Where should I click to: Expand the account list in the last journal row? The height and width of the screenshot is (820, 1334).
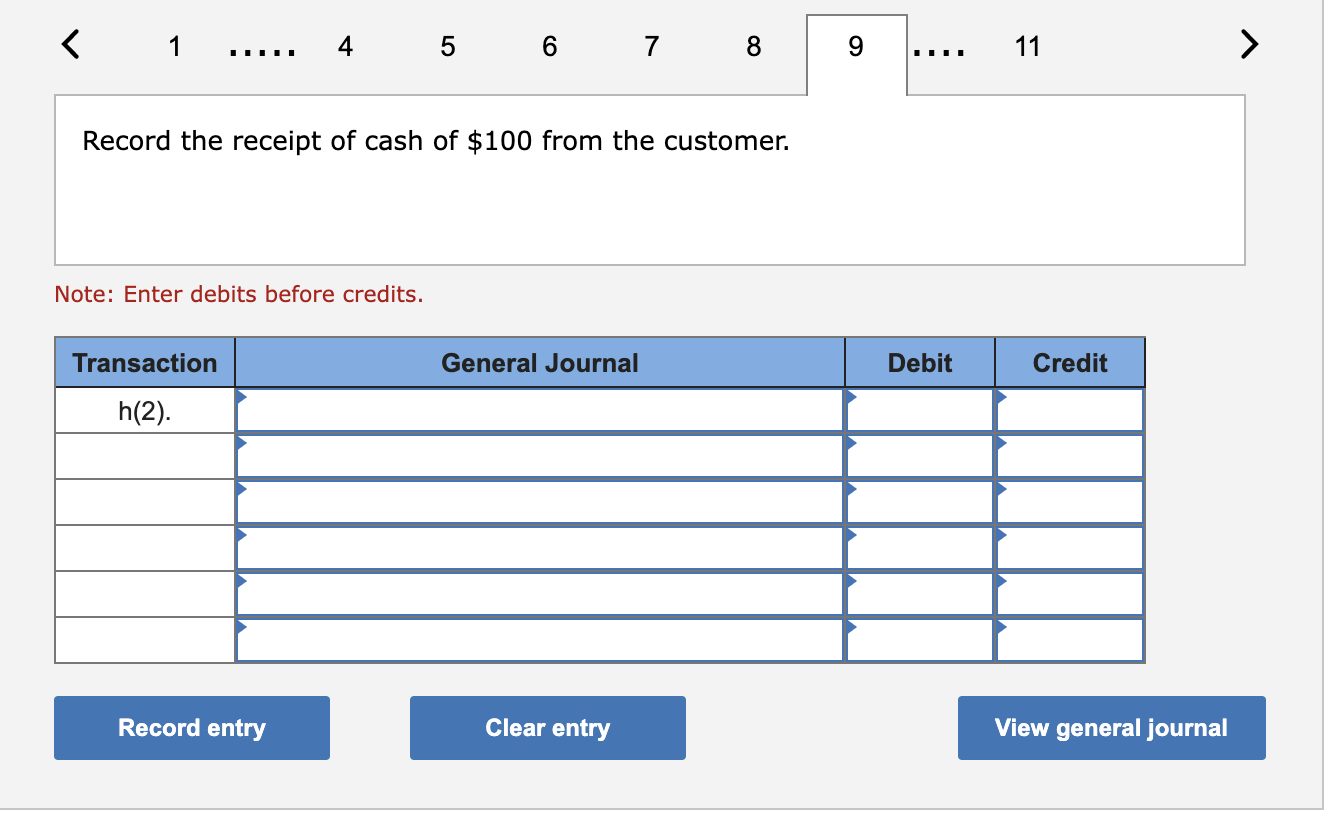240,627
